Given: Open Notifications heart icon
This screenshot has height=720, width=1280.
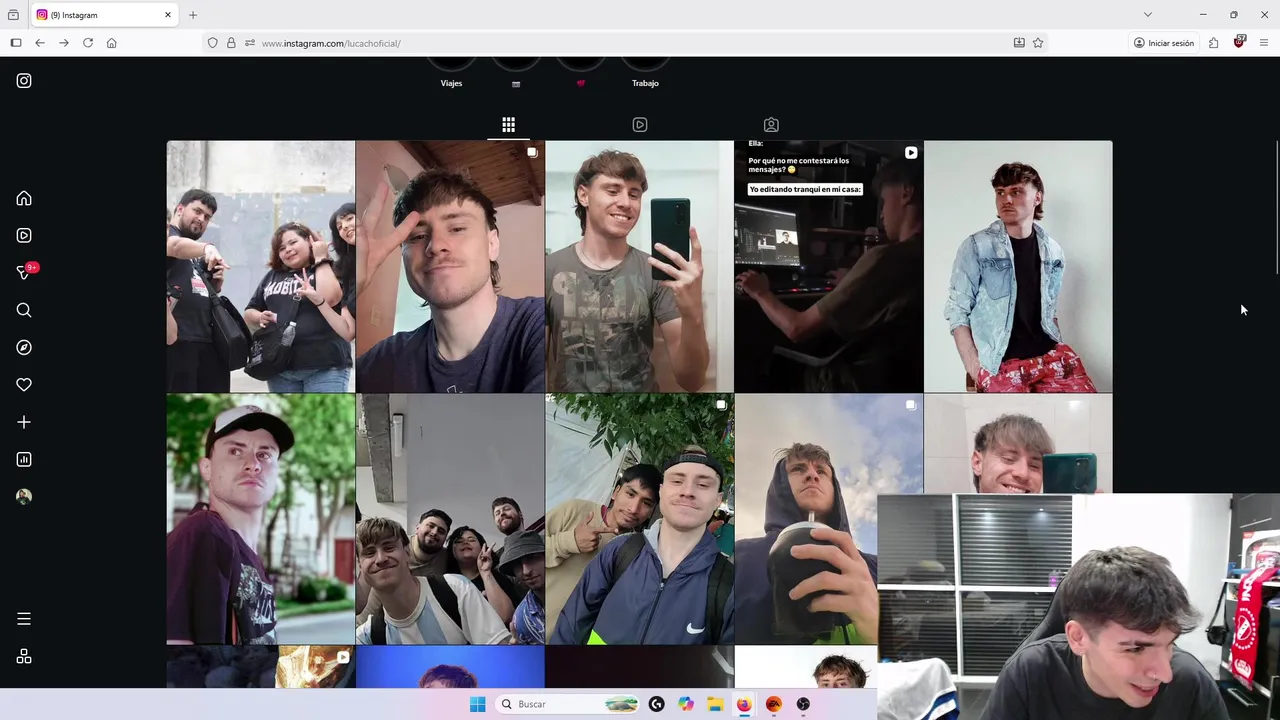Looking at the screenshot, I should (x=24, y=385).
